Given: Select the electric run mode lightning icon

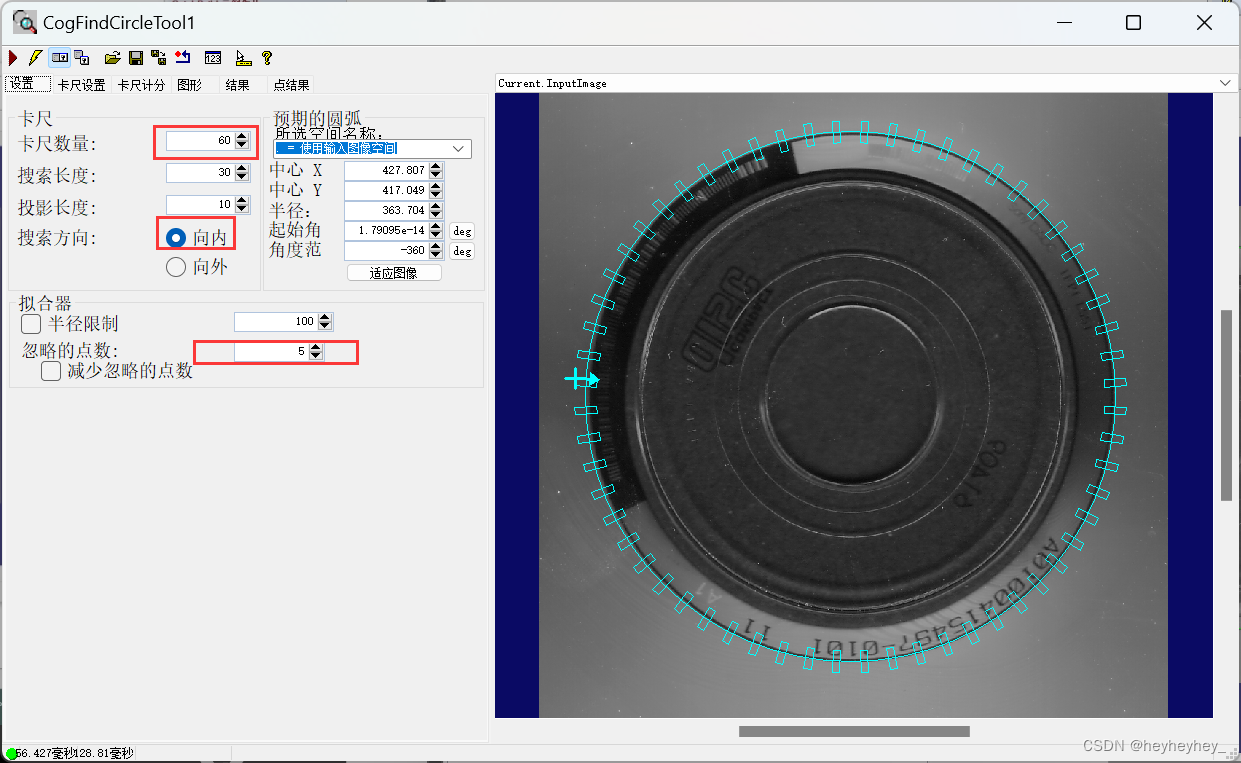Looking at the screenshot, I should point(34,57).
